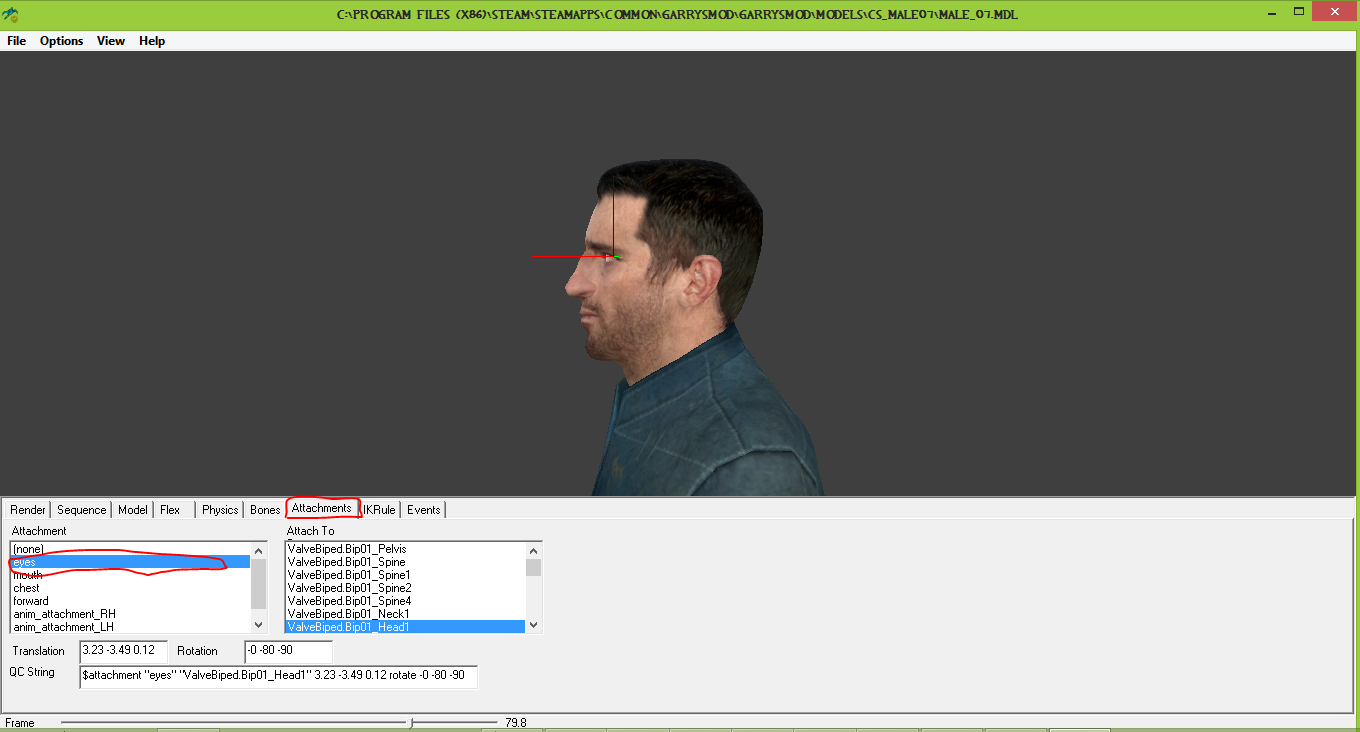Switch to the Physics tab

(220, 510)
